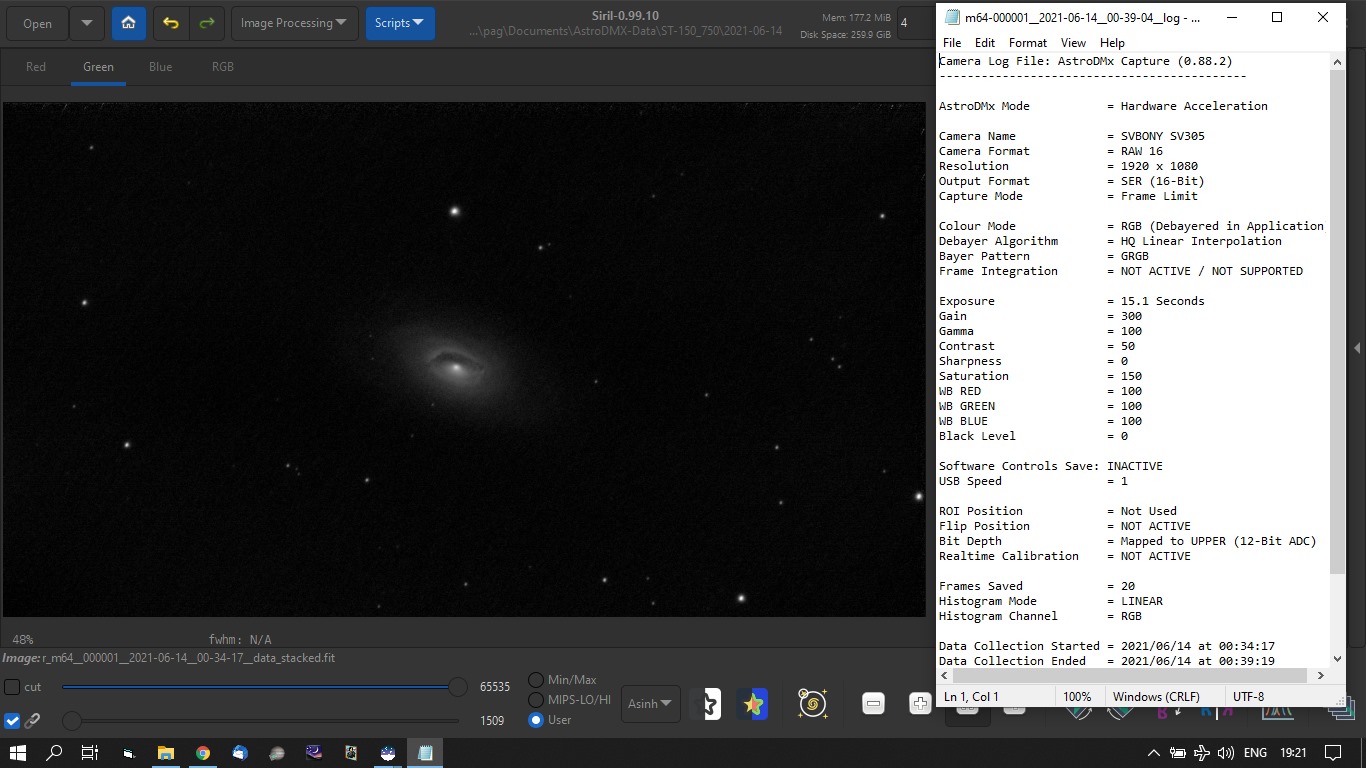The image size is (1366, 768).
Task: Expand the Asinh display mode dropdown
Action: pos(651,704)
